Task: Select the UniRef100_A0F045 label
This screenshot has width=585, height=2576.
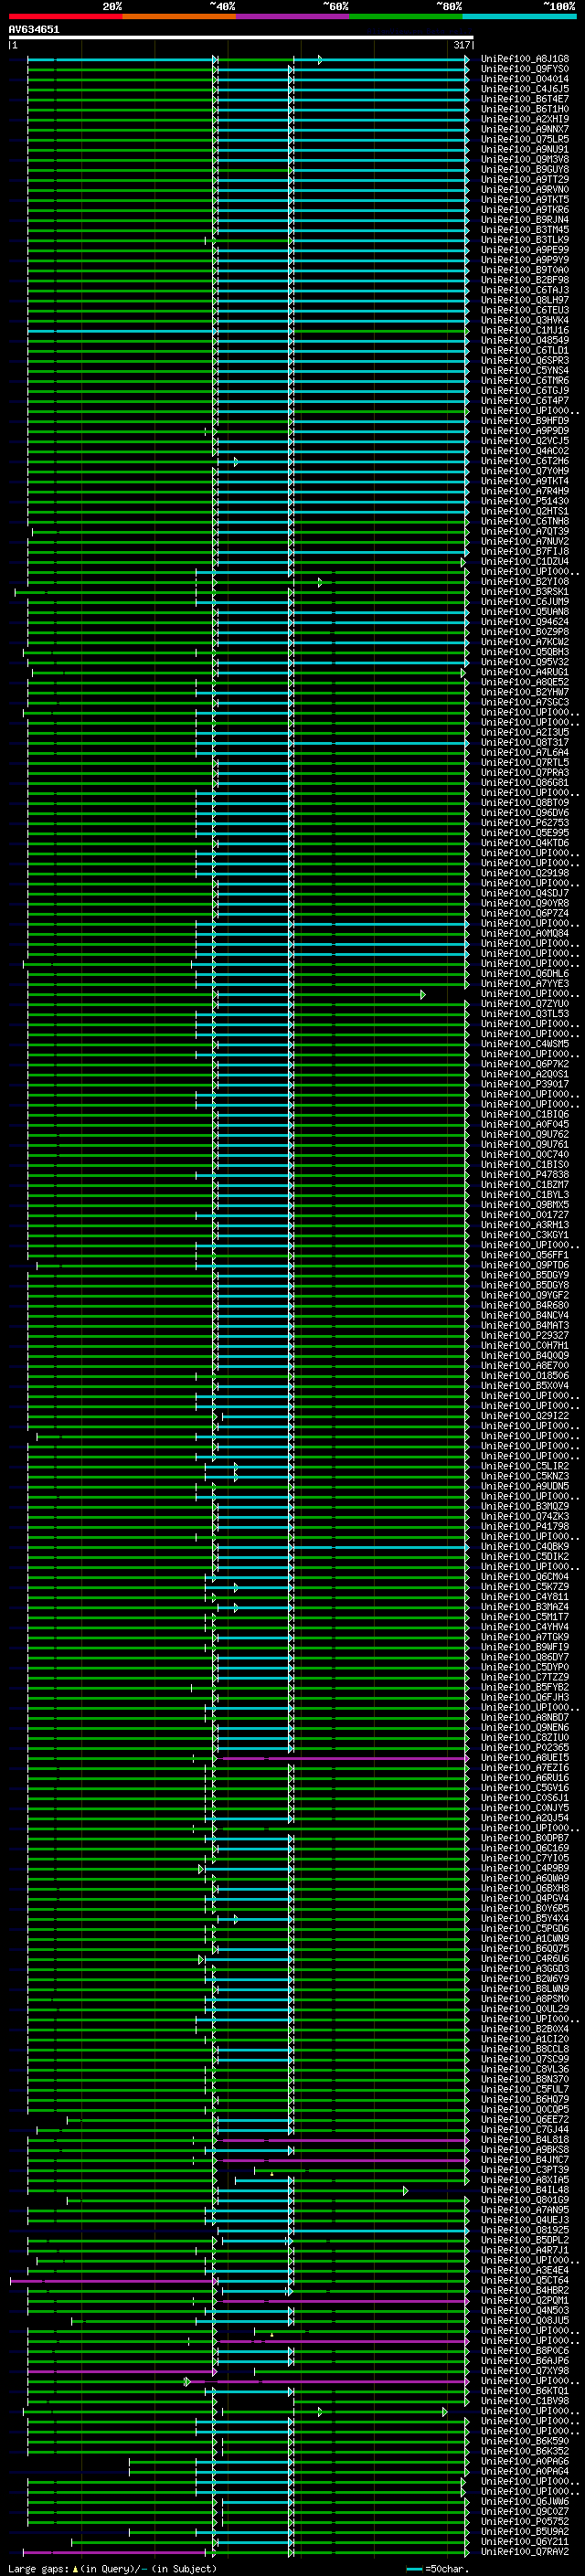Action: click(525, 1124)
